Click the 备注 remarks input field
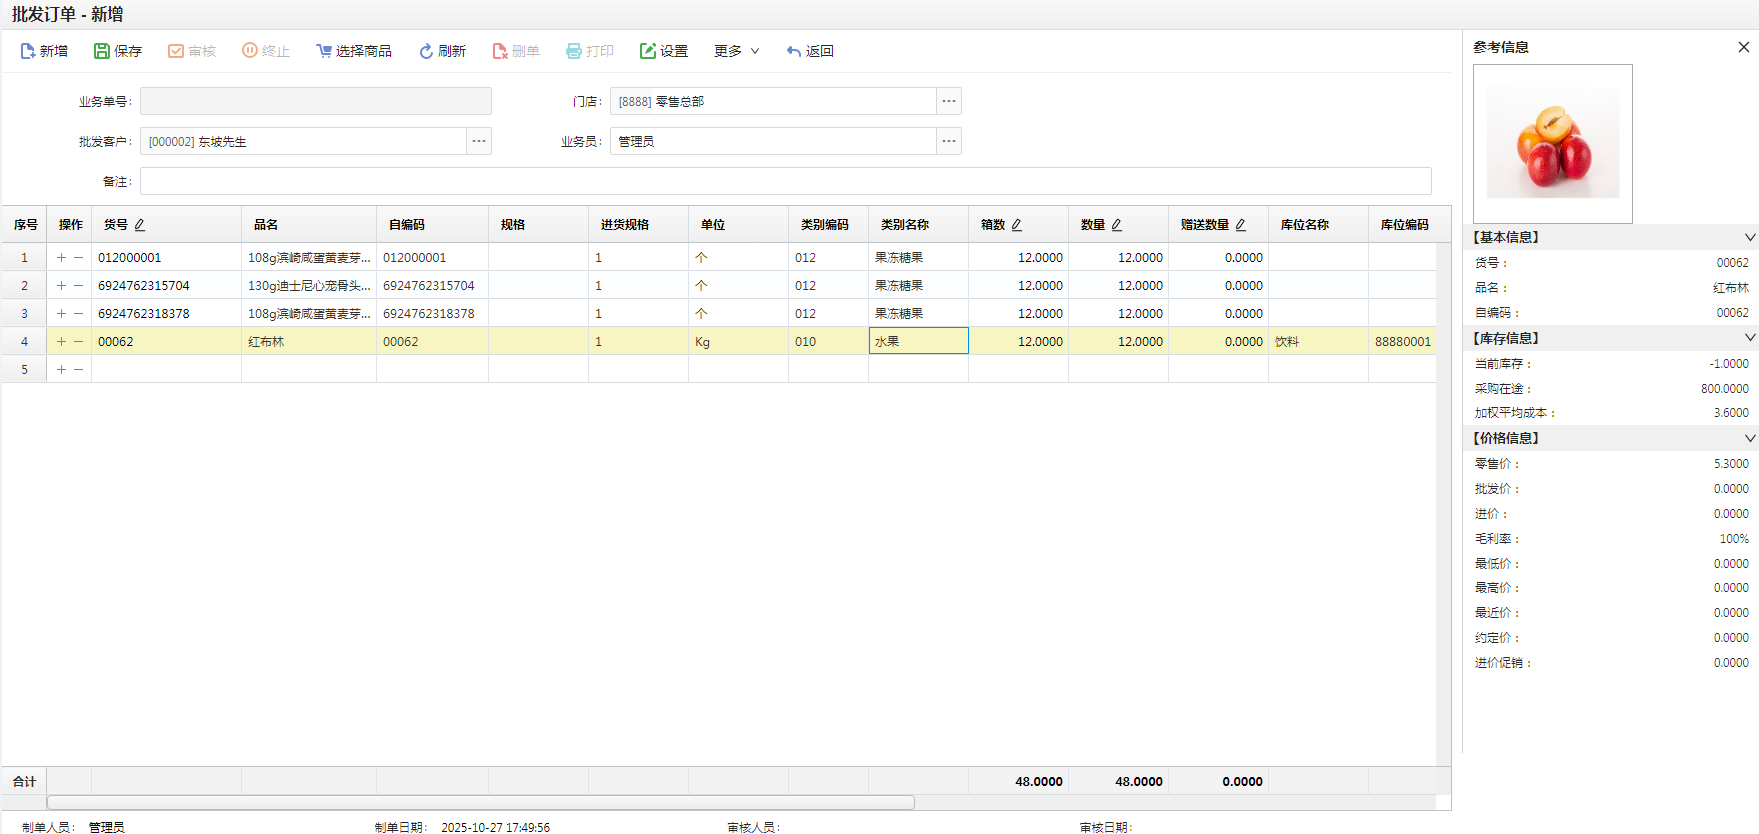The image size is (1759, 834). coord(785,181)
